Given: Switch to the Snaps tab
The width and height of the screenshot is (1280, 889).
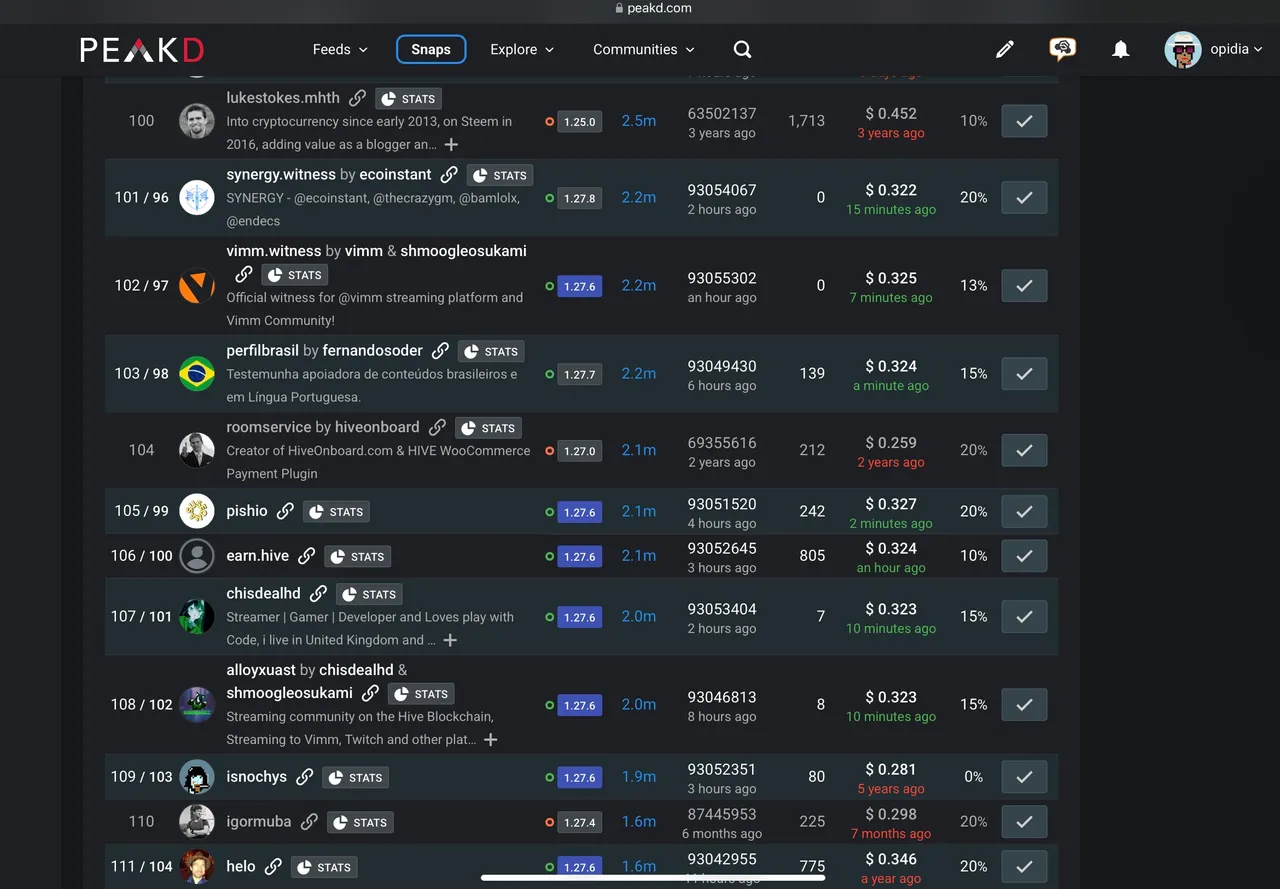Looking at the screenshot, I should click(431, 49).
